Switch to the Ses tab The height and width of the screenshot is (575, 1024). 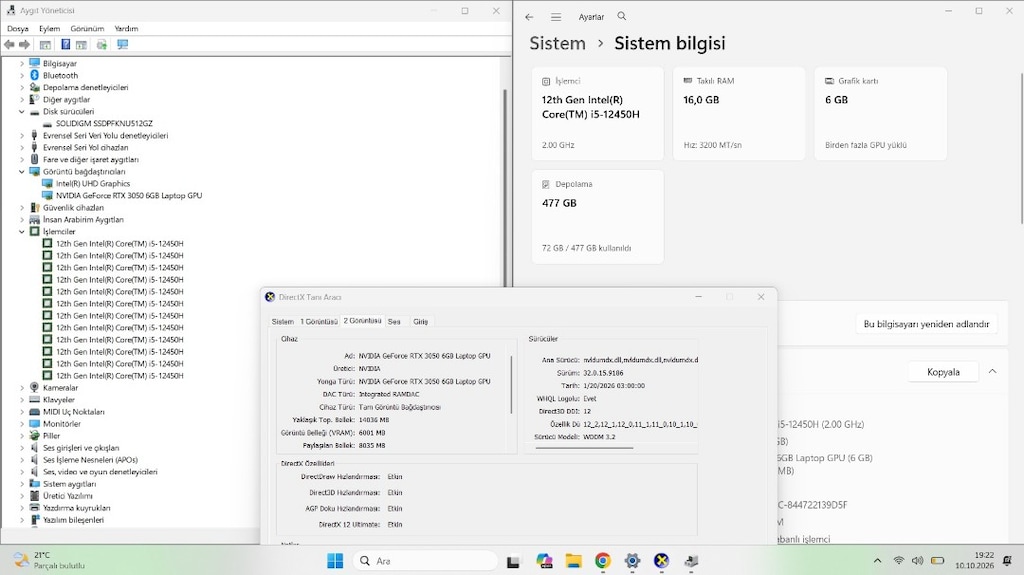click(394, 321)
